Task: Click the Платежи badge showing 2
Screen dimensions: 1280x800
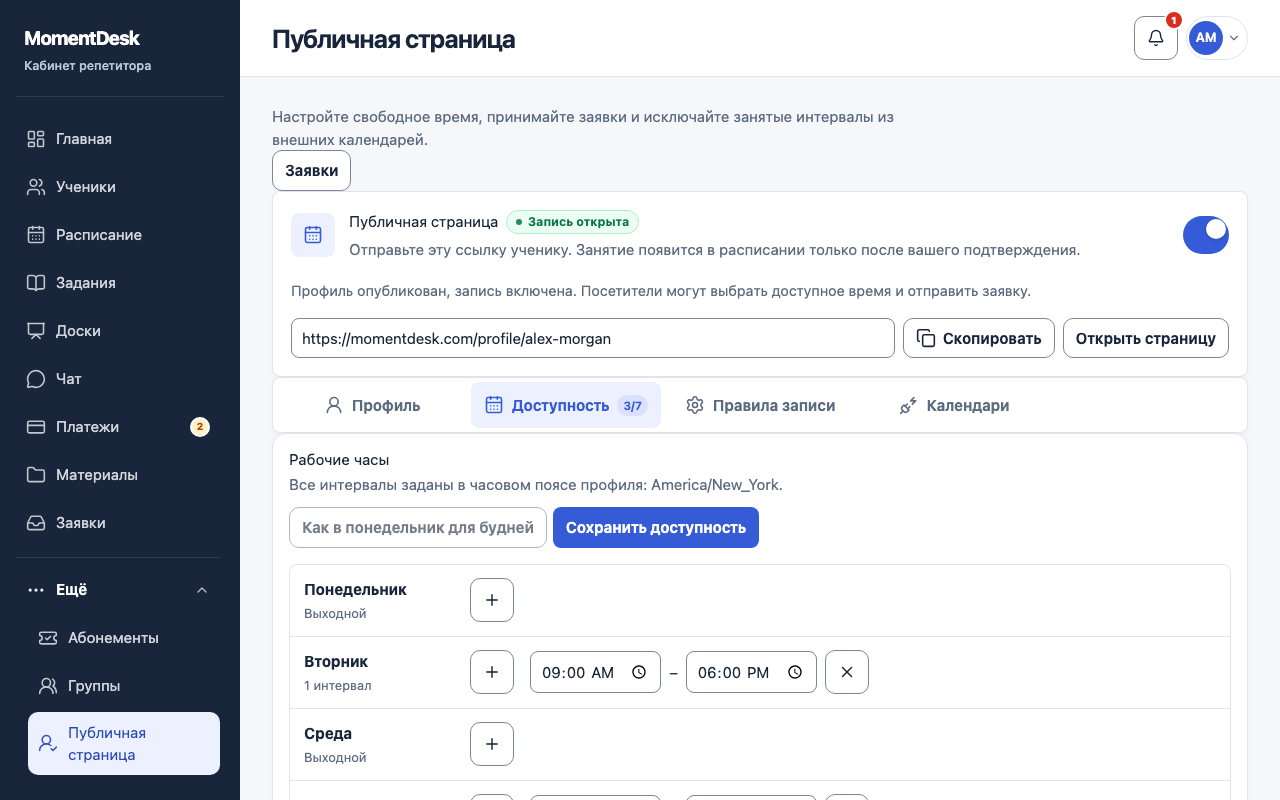Action: tap(200, 427)
